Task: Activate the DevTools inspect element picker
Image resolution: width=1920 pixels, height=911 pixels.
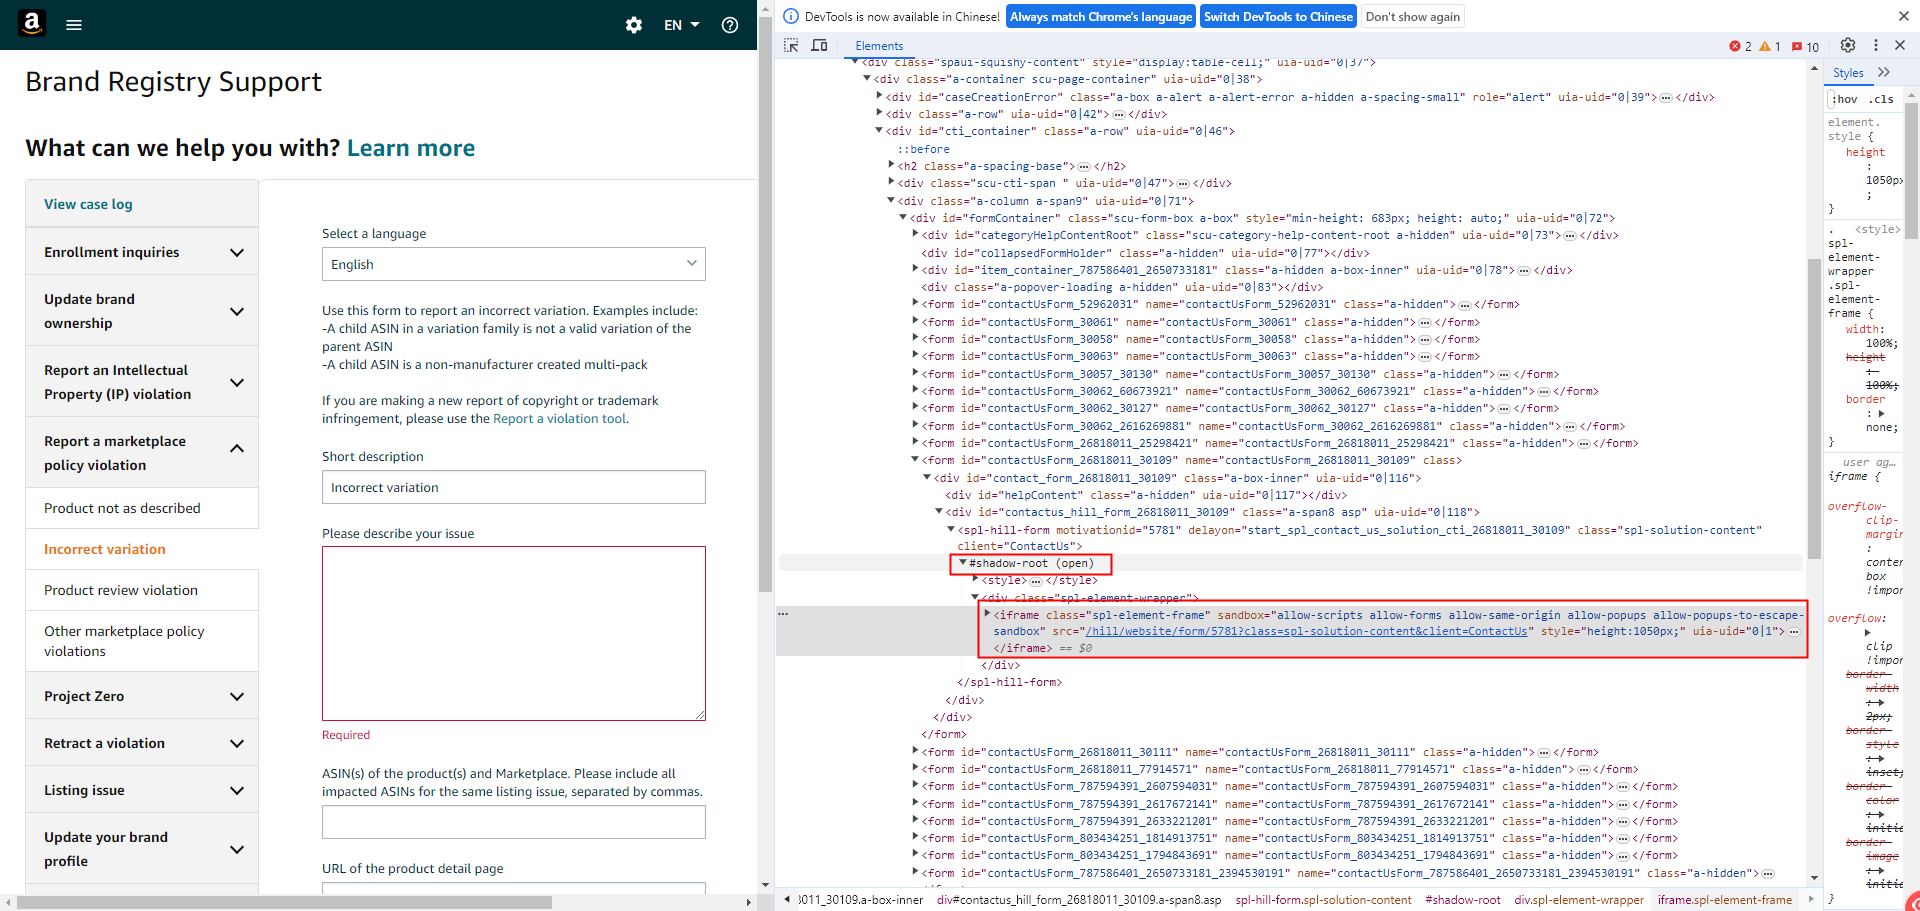Action: point(791,46)
